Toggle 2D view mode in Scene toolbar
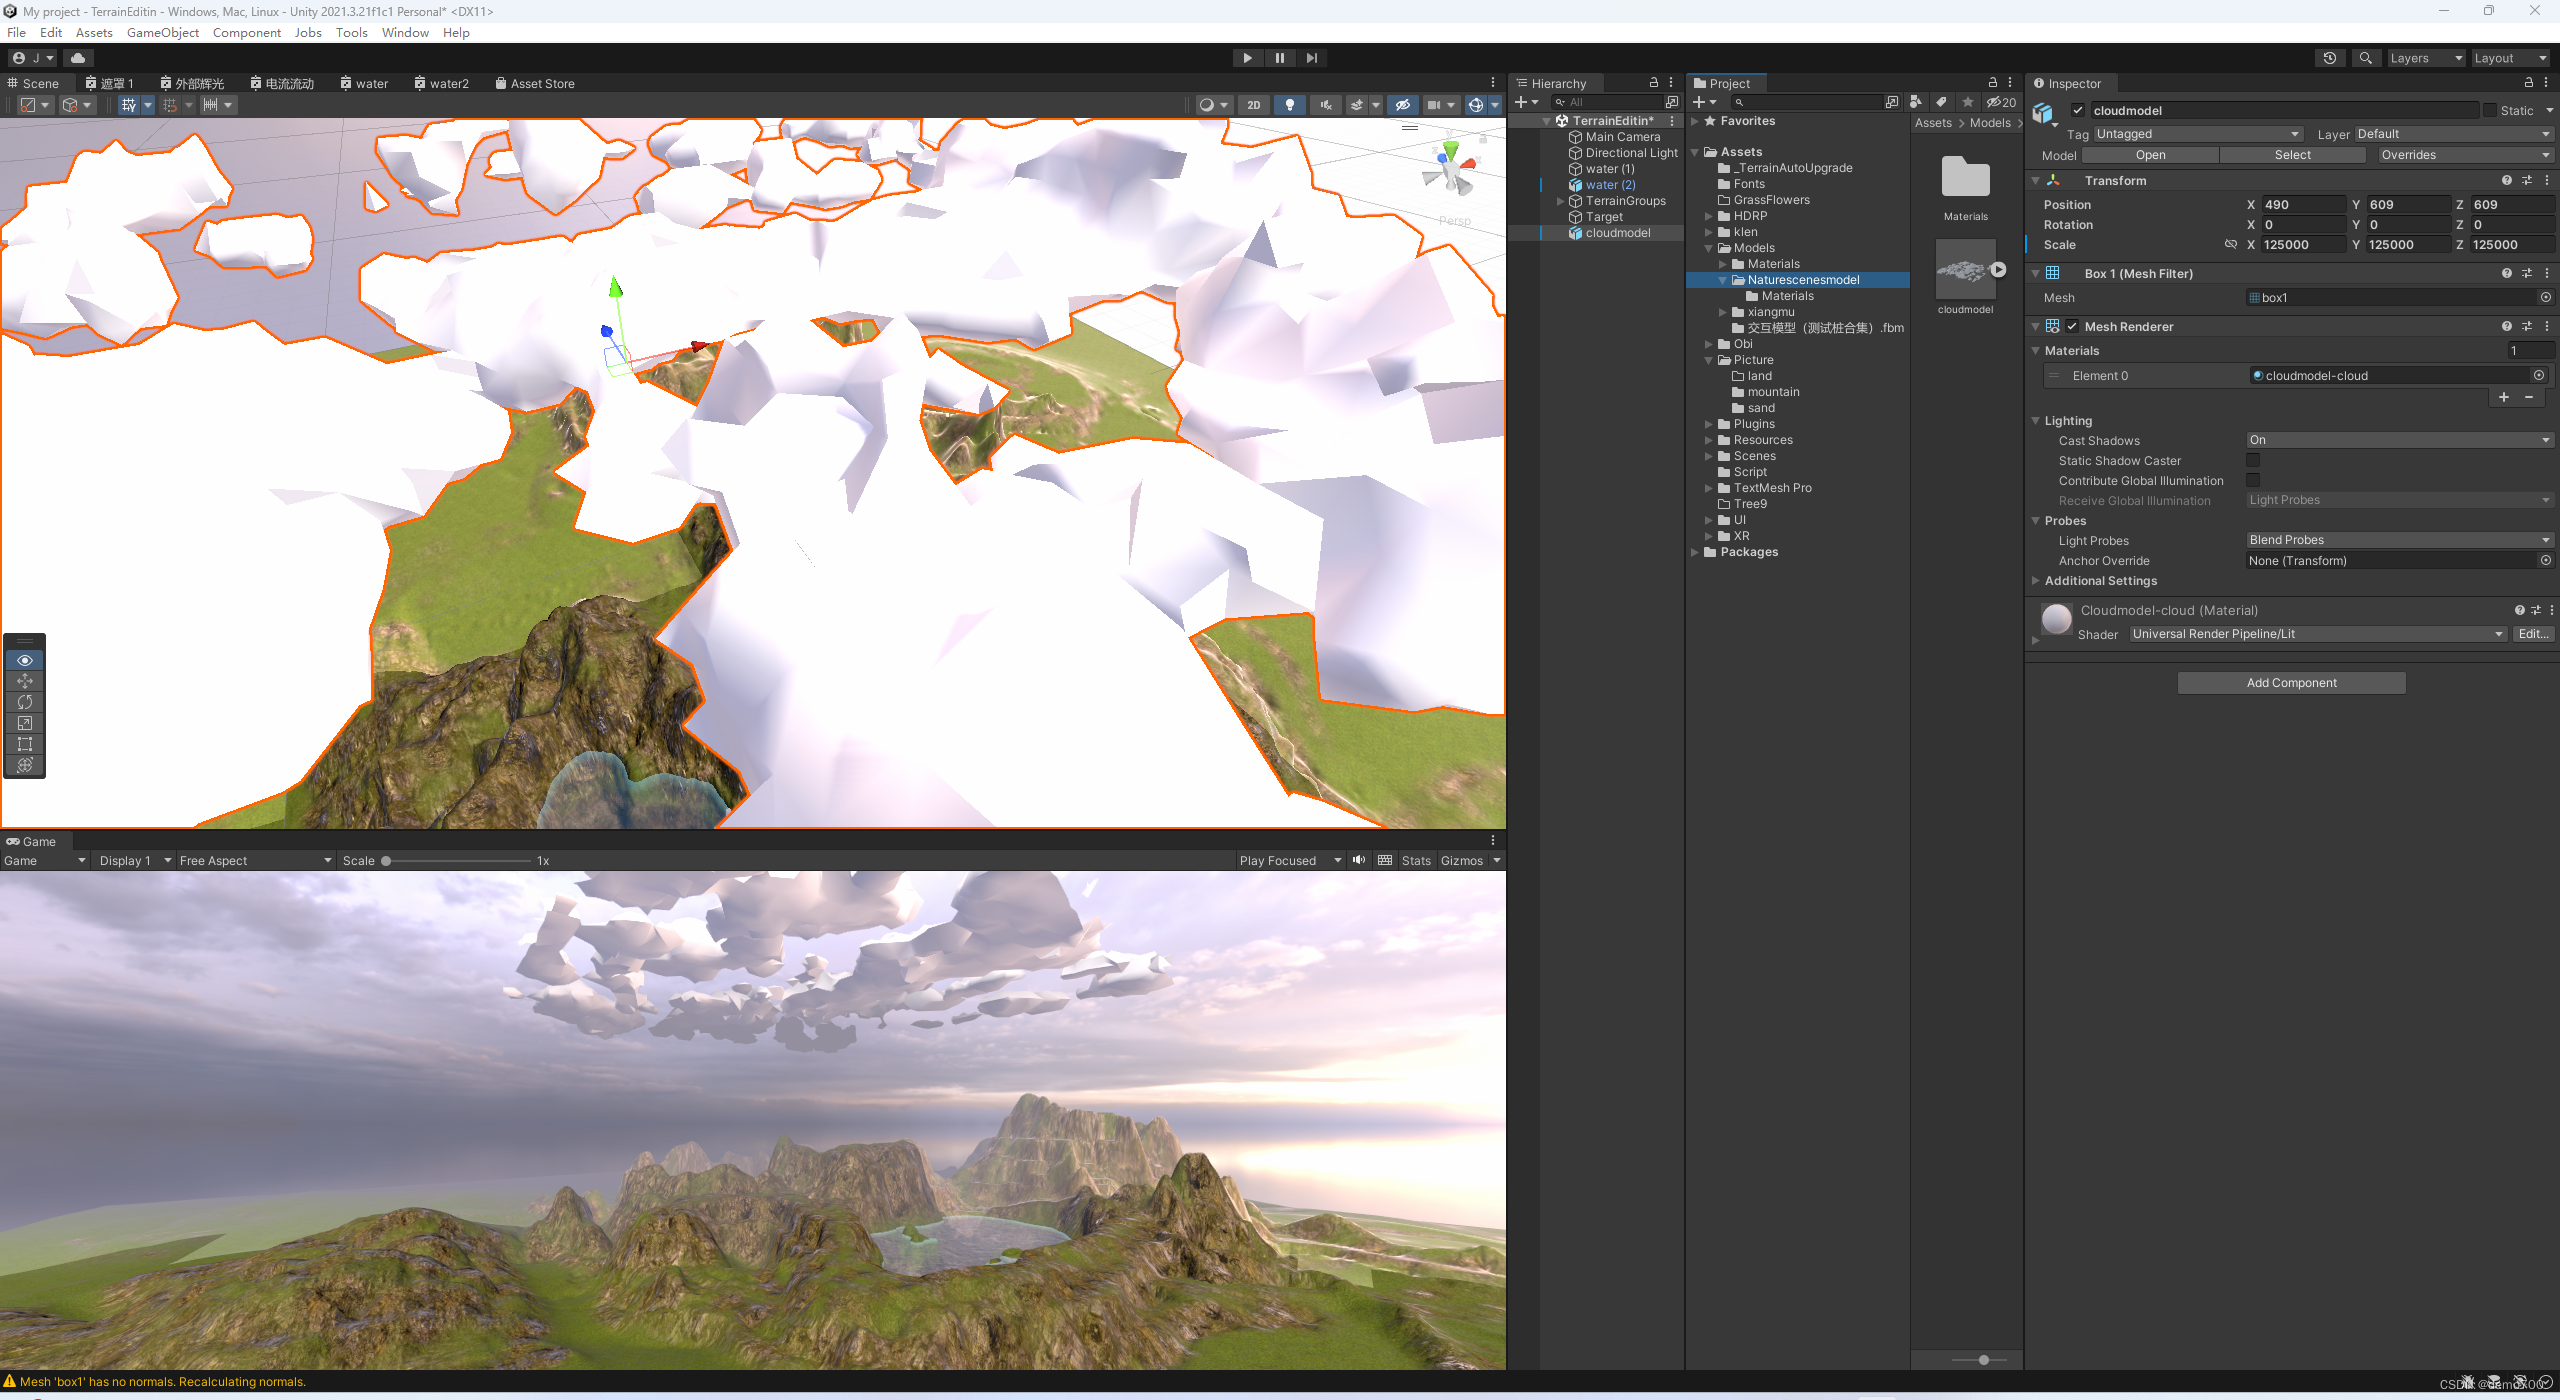Viewport: 2560px width, 1400px height. (1253, 104)
